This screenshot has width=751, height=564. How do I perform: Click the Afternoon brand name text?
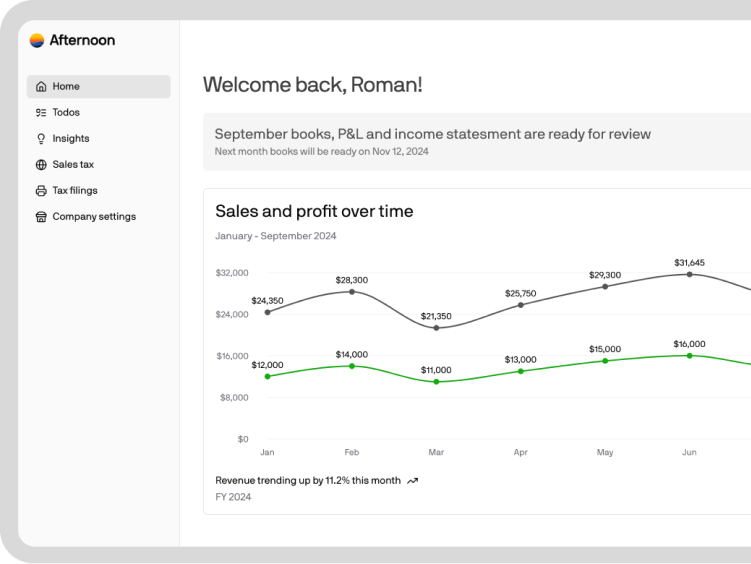82,40
